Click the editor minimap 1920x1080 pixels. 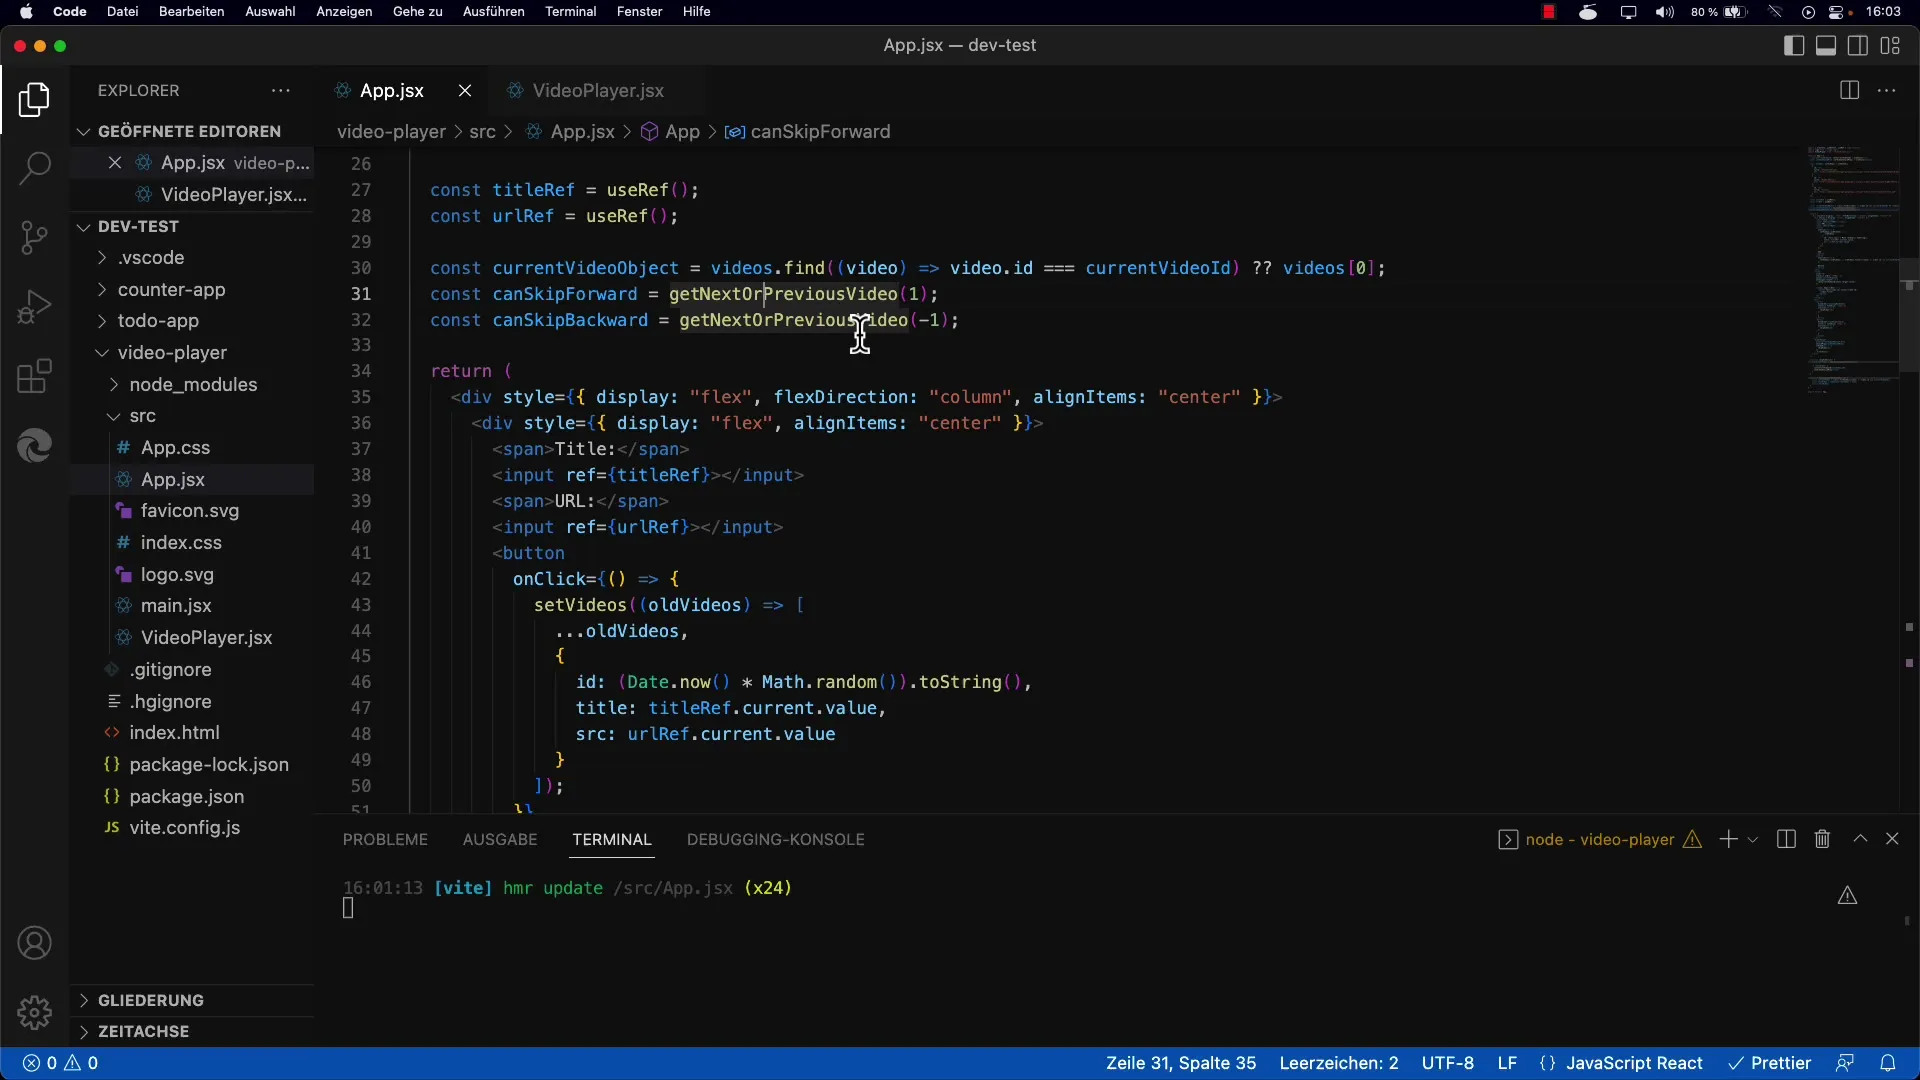pyautogui.click(x=1852, y=270)
